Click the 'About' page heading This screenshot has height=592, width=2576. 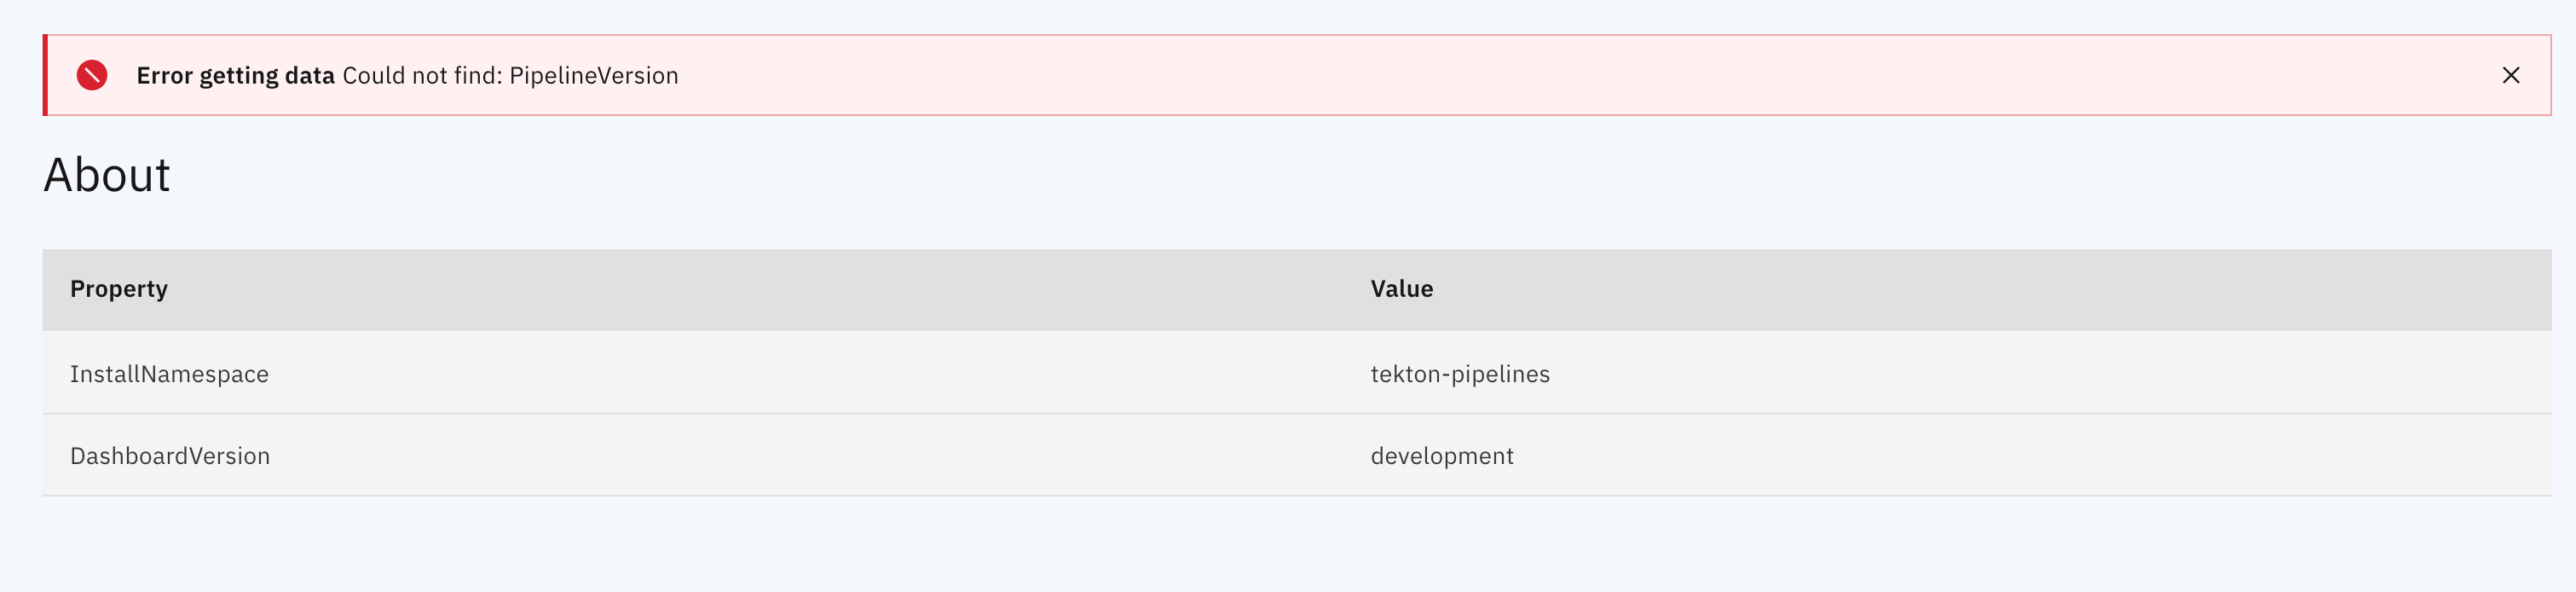(106, 175)
